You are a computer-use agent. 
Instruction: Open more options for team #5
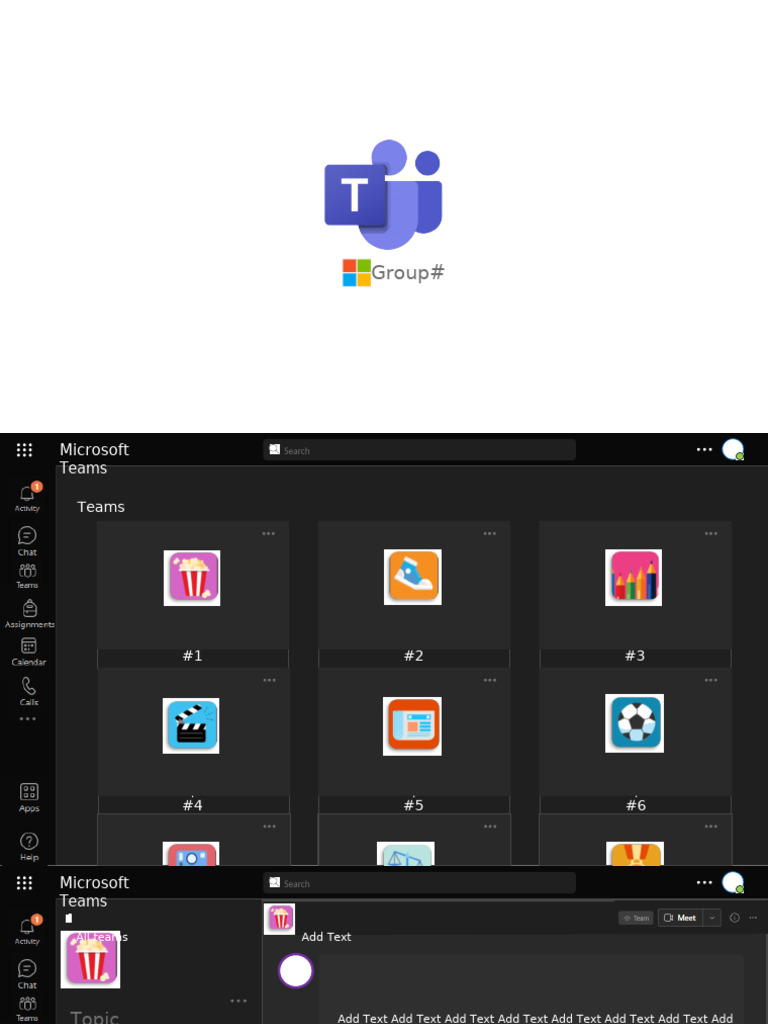click(x=490, y=680)
